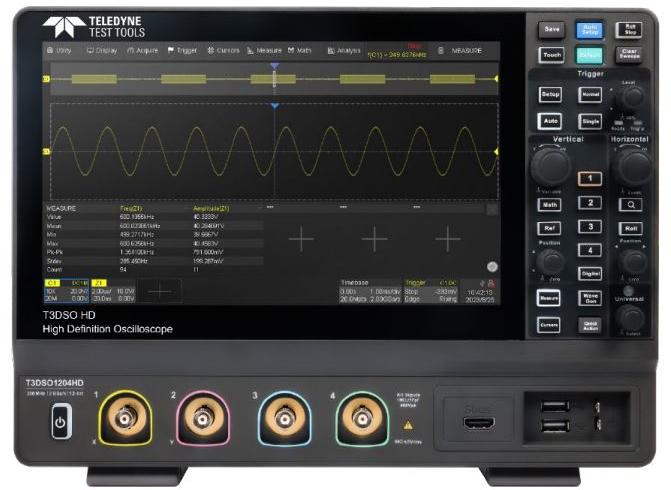Open Measure in the on-screen menu bar
Viewport: 671px width, 490px height.
click(264, 50)
